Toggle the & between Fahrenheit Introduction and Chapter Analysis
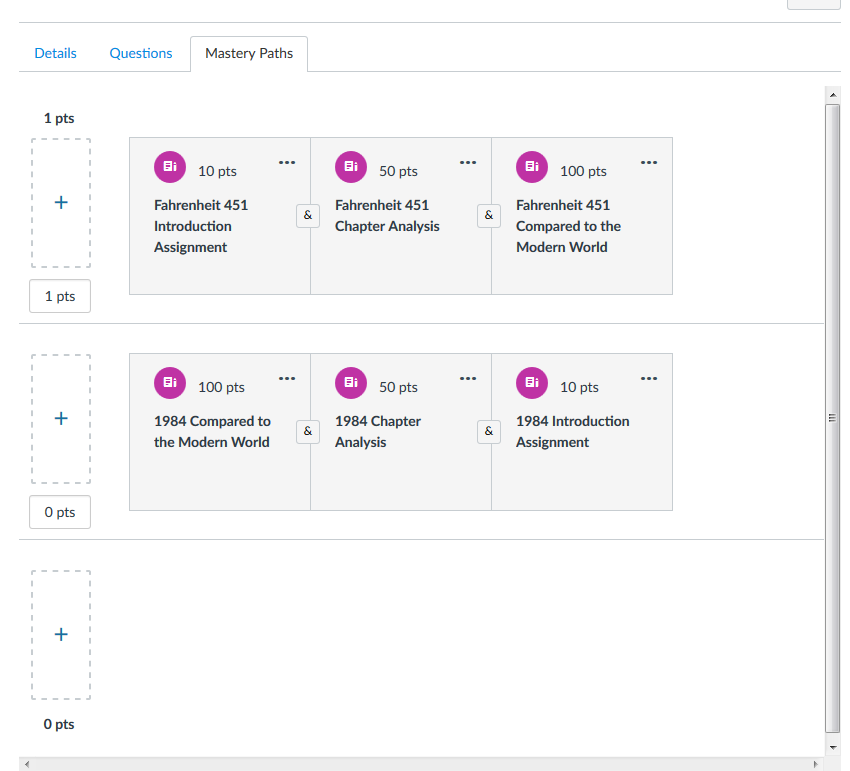This screenshot has height=771, width=850. point(308,216)
